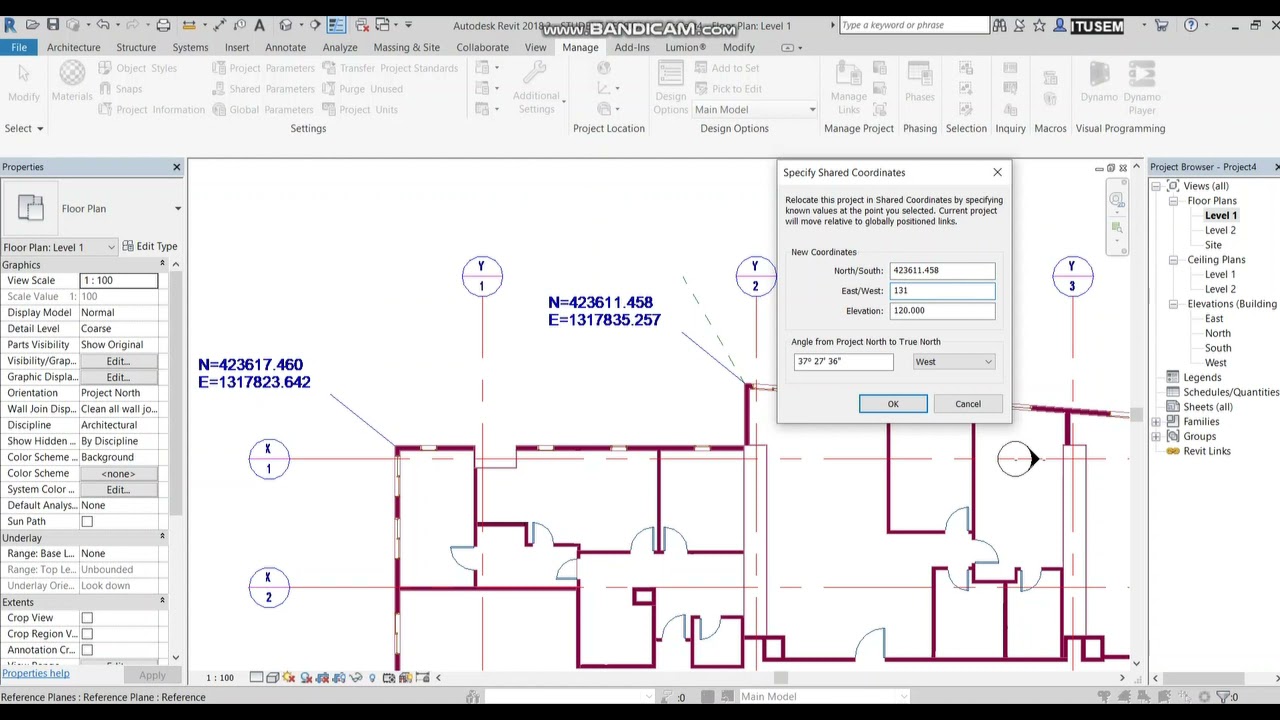Click the Materials sphere icon

tap(72, 72)
